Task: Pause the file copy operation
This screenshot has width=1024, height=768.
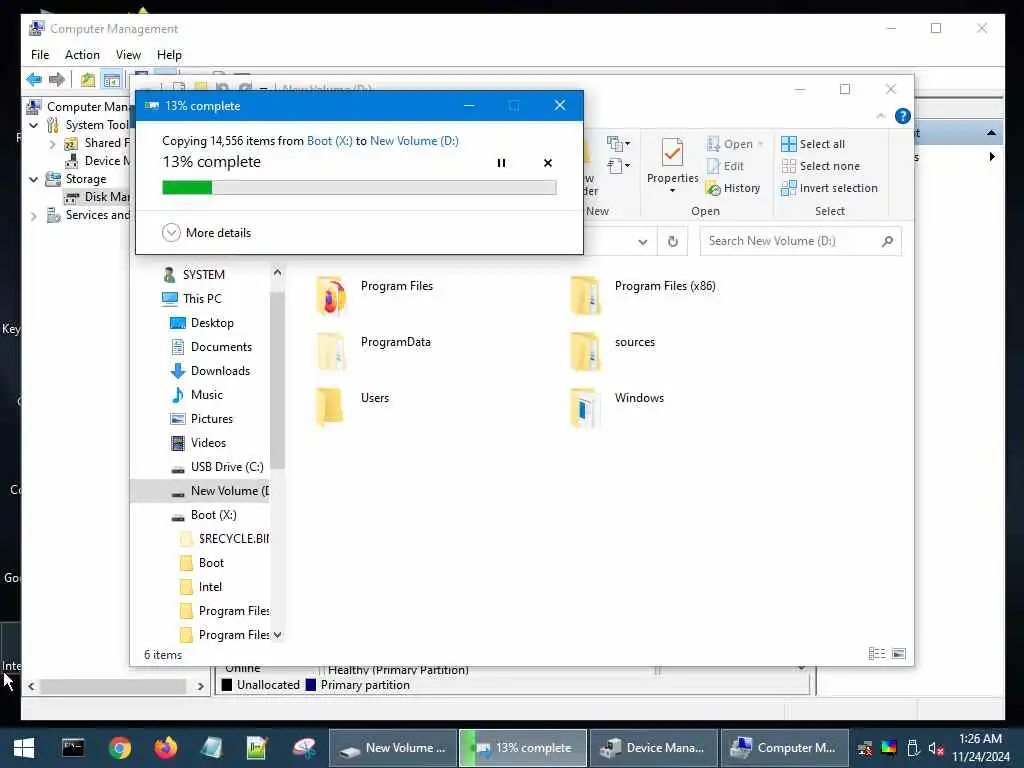Action: (501, 163)
